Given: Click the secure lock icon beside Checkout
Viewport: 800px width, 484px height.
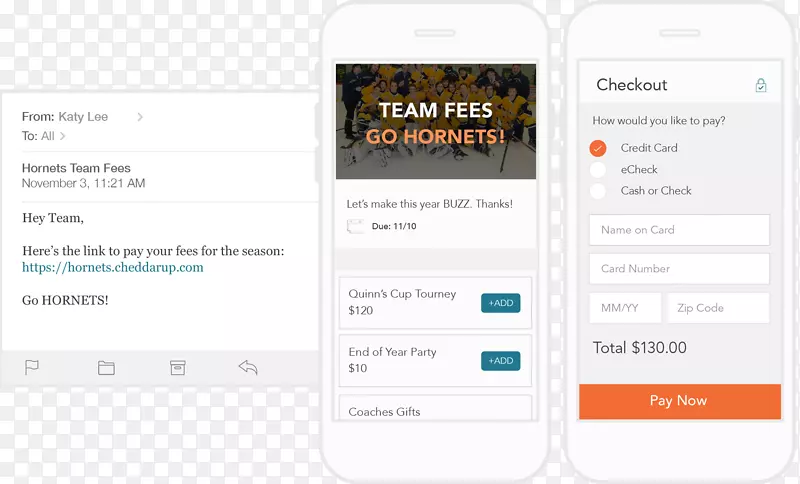Looking at the screenshot, I should tap(761, 85).
